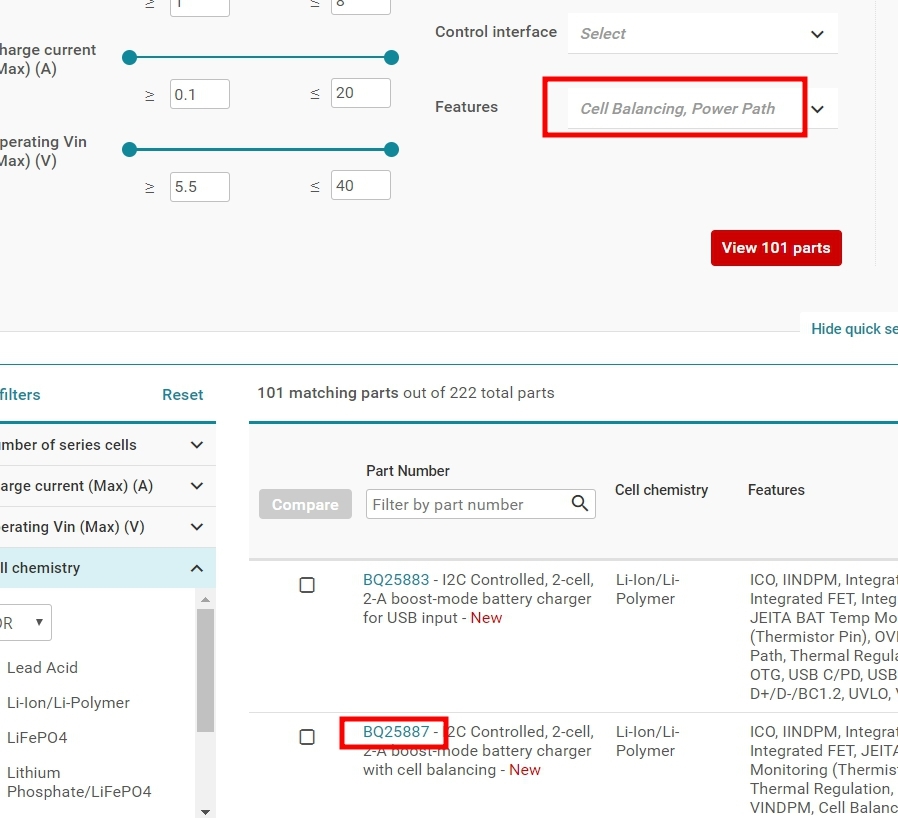Click the operating Vin maximum field 40
Viewport: 898px width, 818px height.
(361, 185)
